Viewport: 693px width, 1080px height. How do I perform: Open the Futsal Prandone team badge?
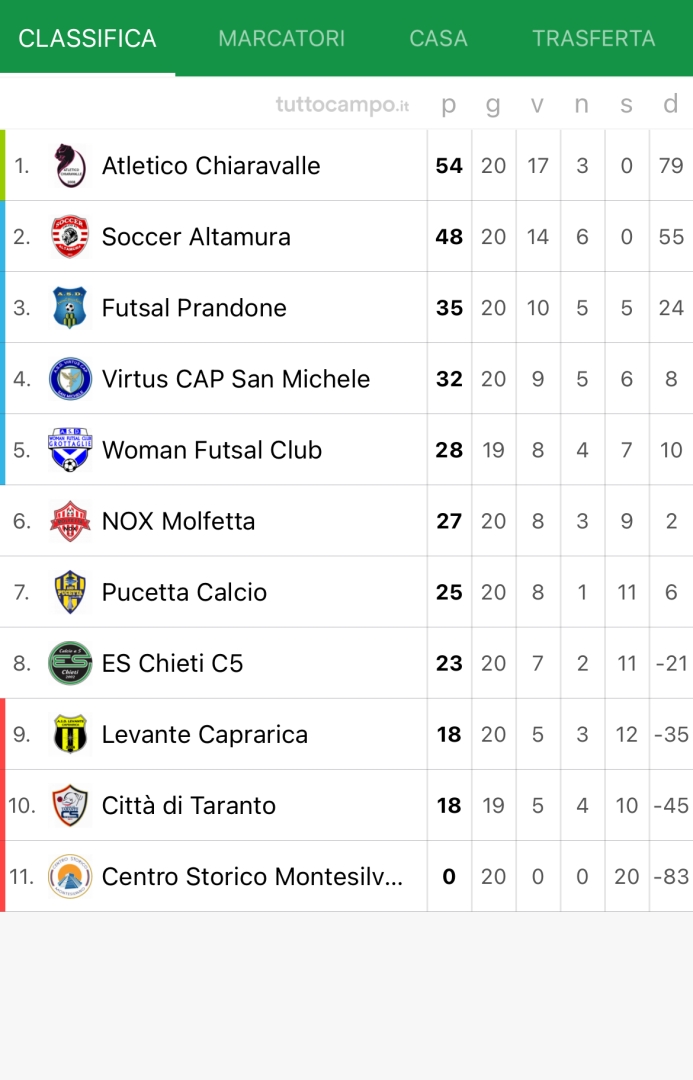[70, 308]
